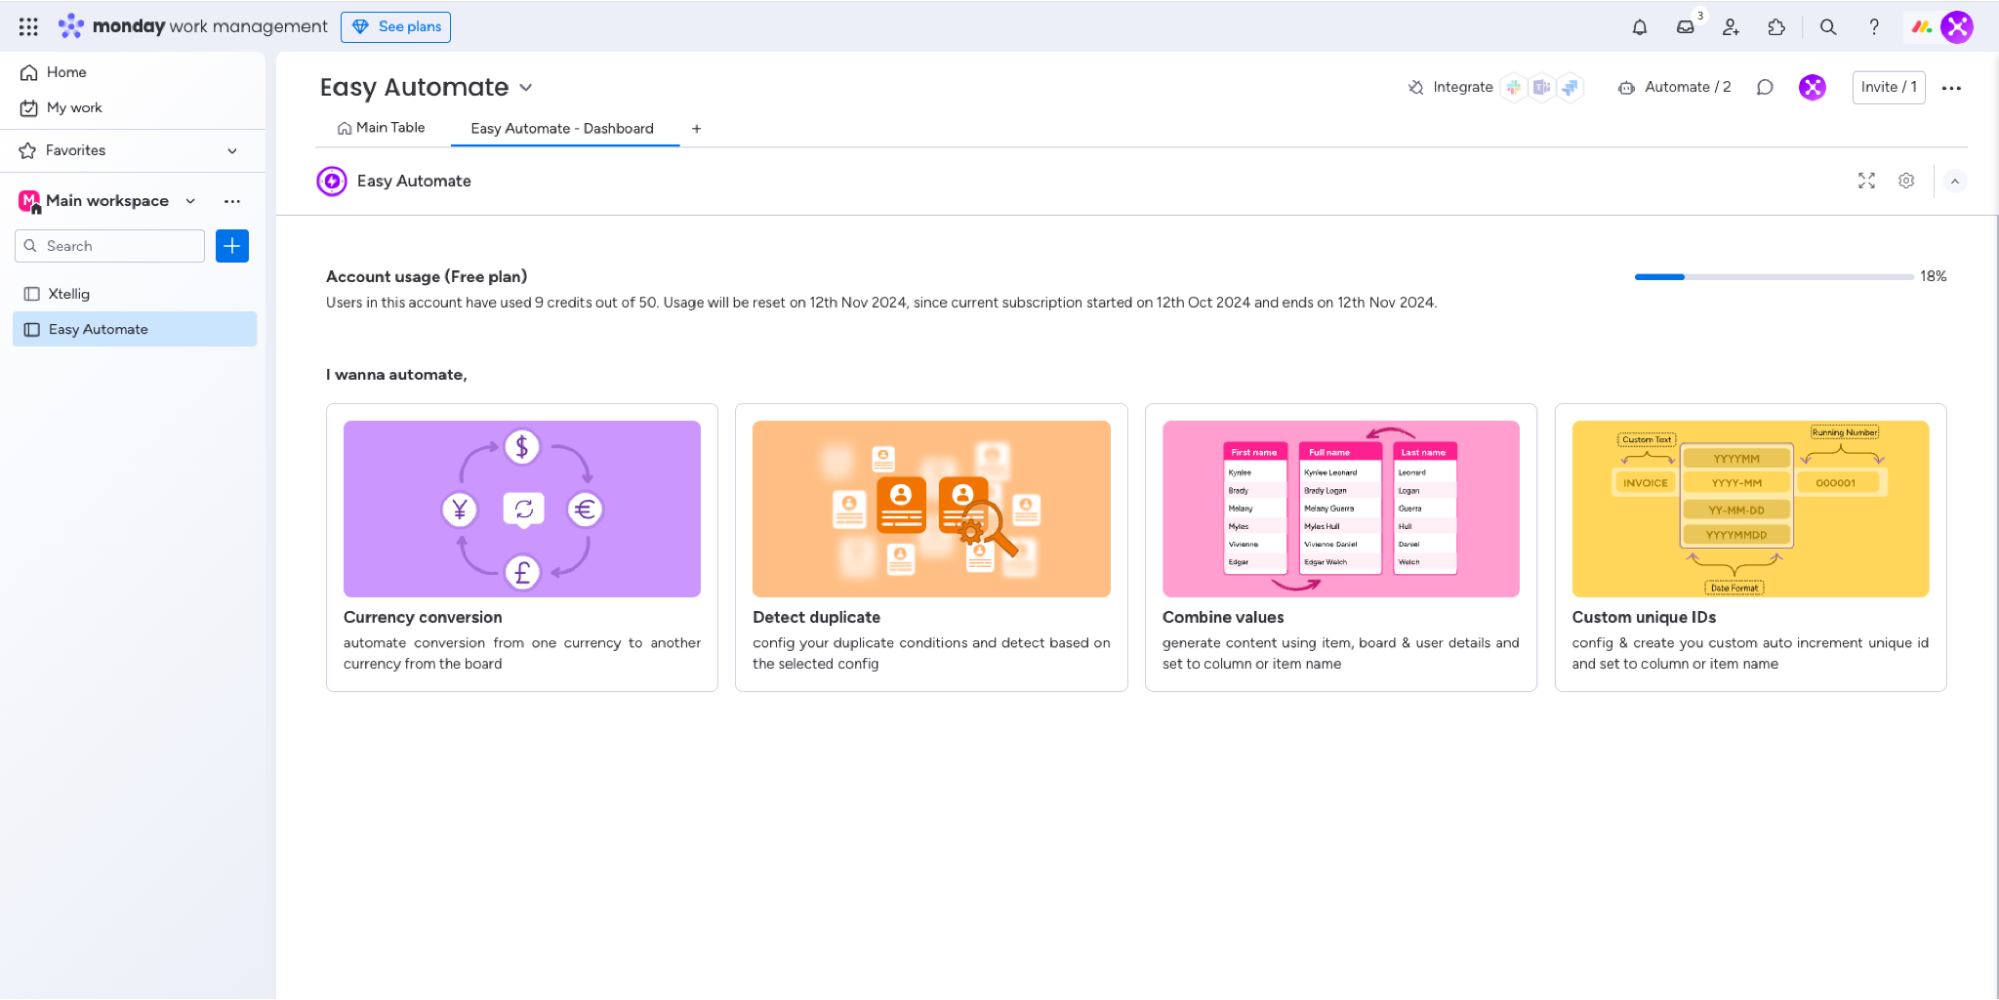This screenshot has width=1999, height=1000.
Task: Open the inbox tray icon
Action: tap(1685, 27)
